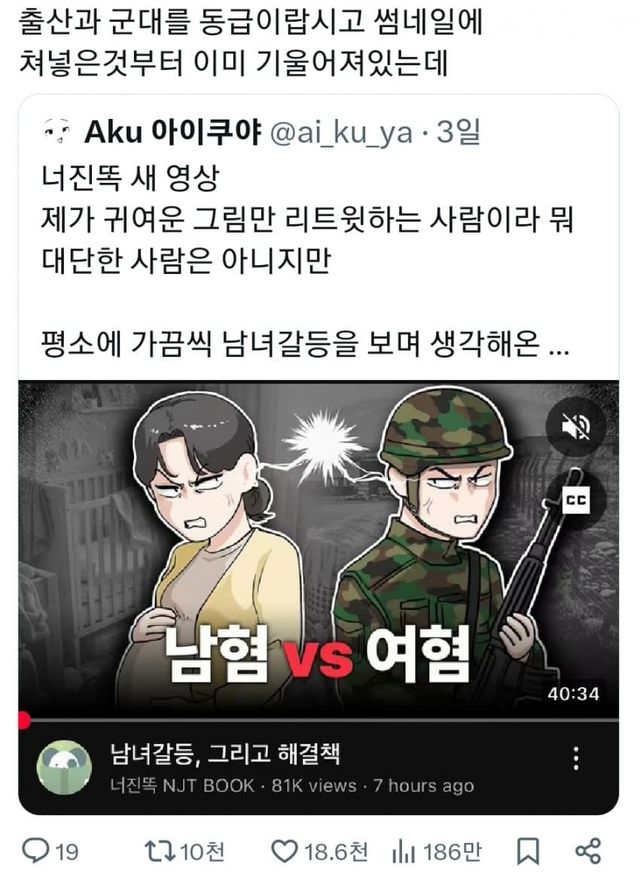Open Aku profile avatar in quoted tweet
This screenshot has height=877, width=640.
point(57,132)
